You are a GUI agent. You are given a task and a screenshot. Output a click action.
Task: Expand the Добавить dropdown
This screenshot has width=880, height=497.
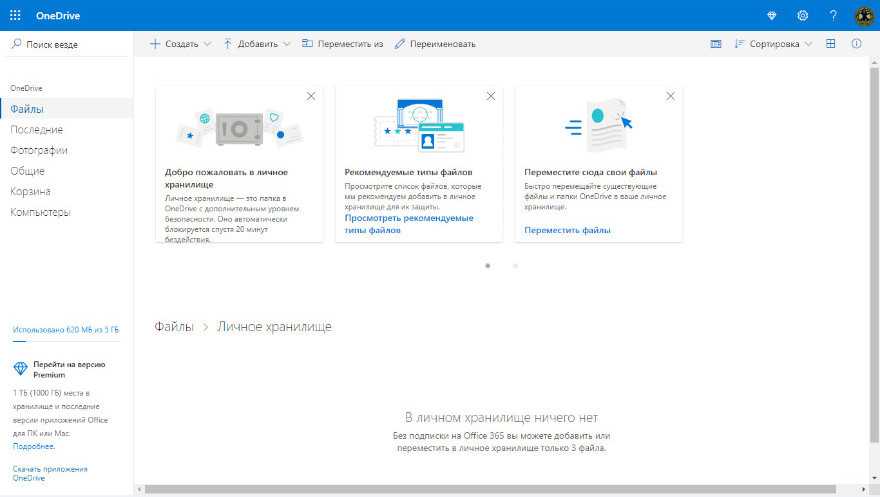click(257, 44)
